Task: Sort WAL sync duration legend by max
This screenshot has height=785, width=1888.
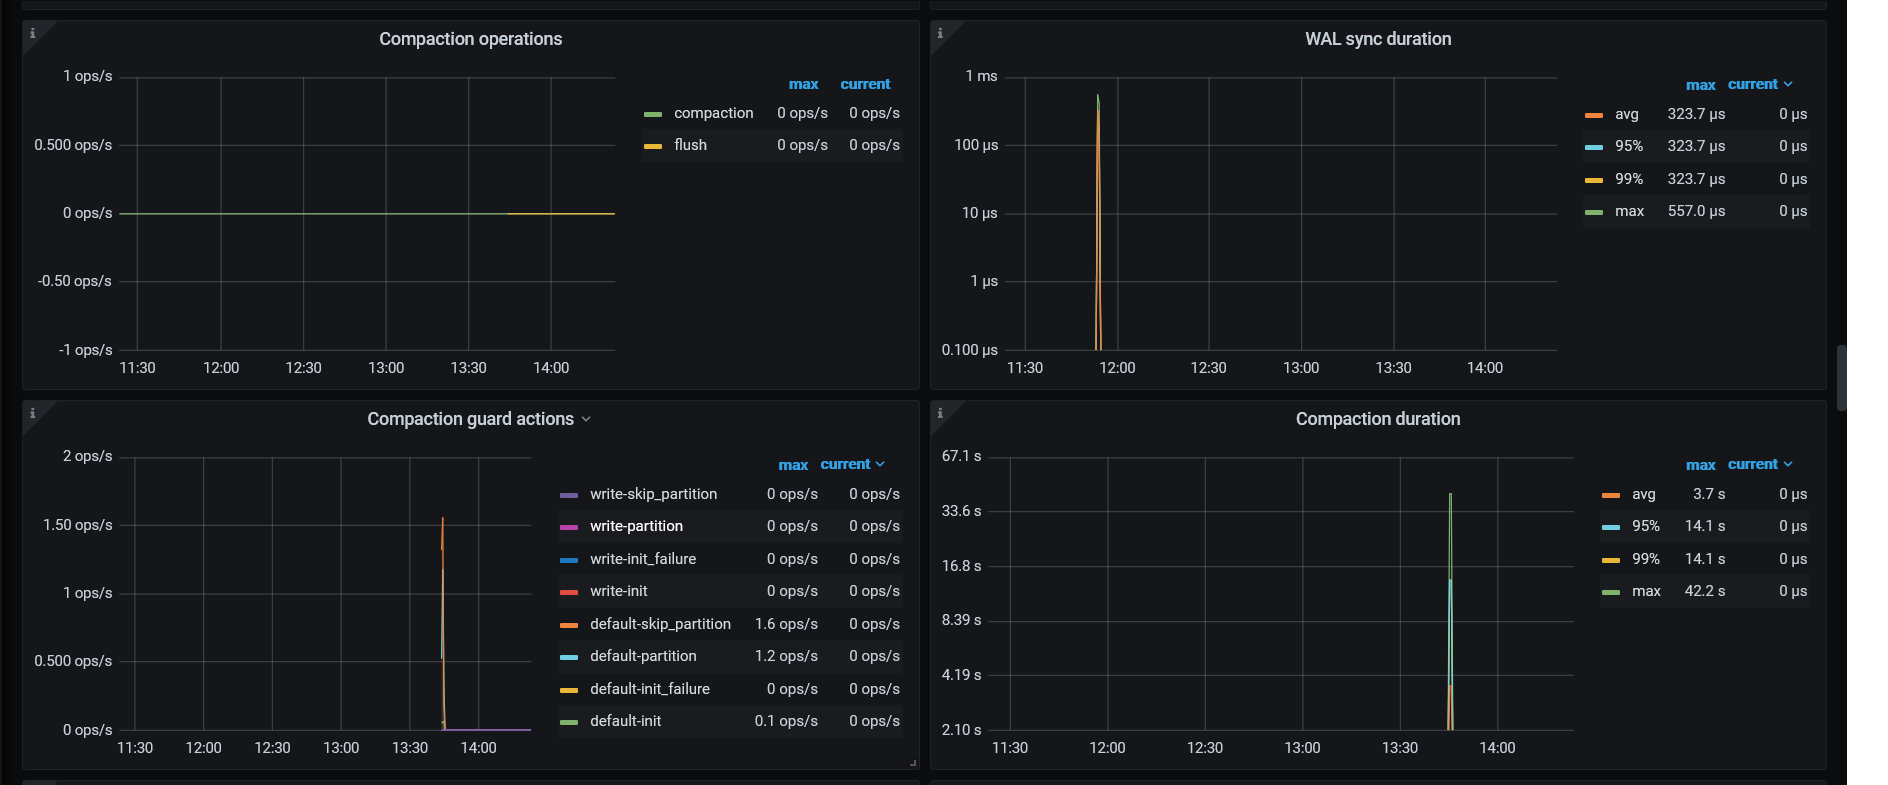Action: click(x=1700, y=85)
